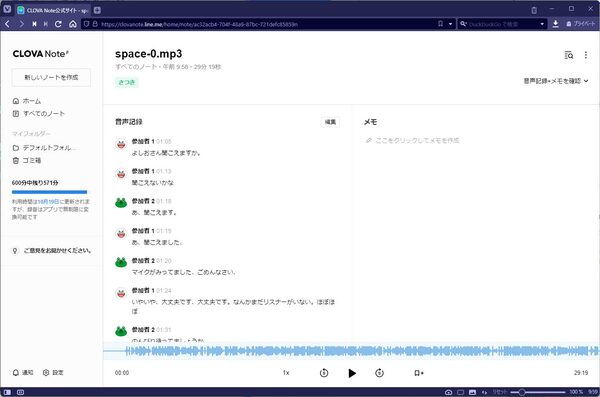This screenshot has height=397, width=600.
Task: Click the 10月19日 renewal date link
Action: [48, 201]
